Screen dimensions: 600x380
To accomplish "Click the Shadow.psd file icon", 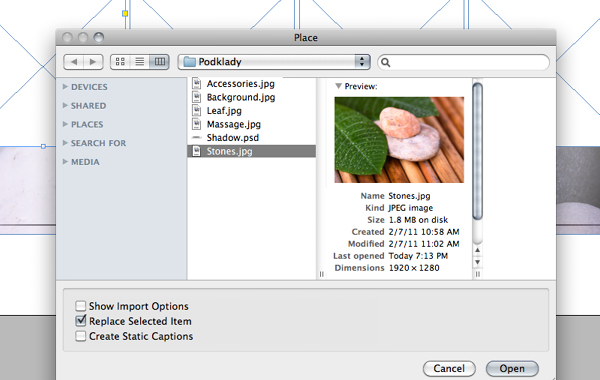I will pos(196,137).
